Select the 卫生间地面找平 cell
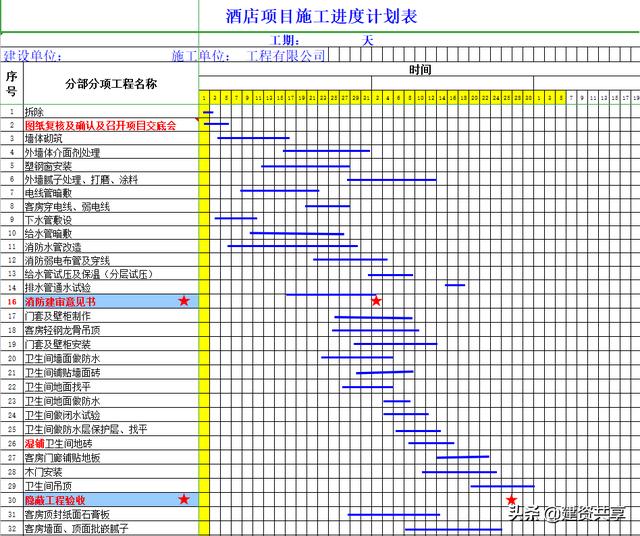The image size is (640, 536). [x=111, y=387]
